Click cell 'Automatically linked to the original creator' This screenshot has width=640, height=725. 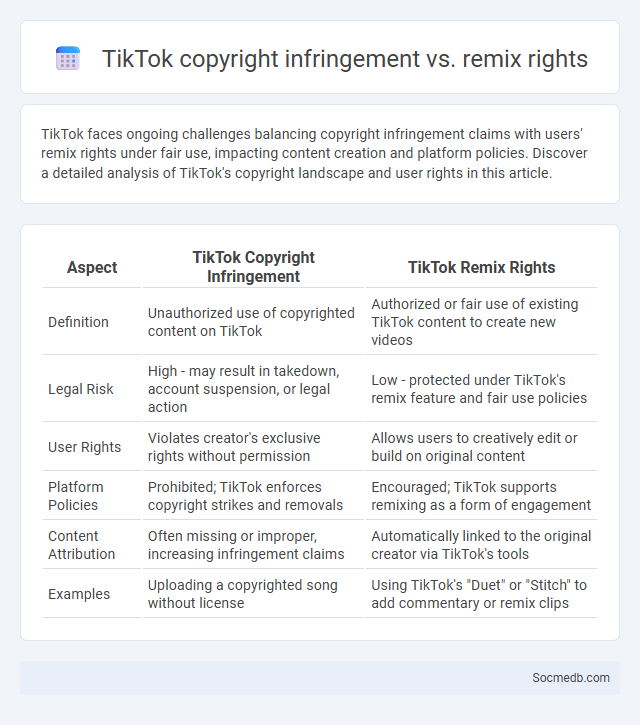pyautogui.click(x=481, y=545)
